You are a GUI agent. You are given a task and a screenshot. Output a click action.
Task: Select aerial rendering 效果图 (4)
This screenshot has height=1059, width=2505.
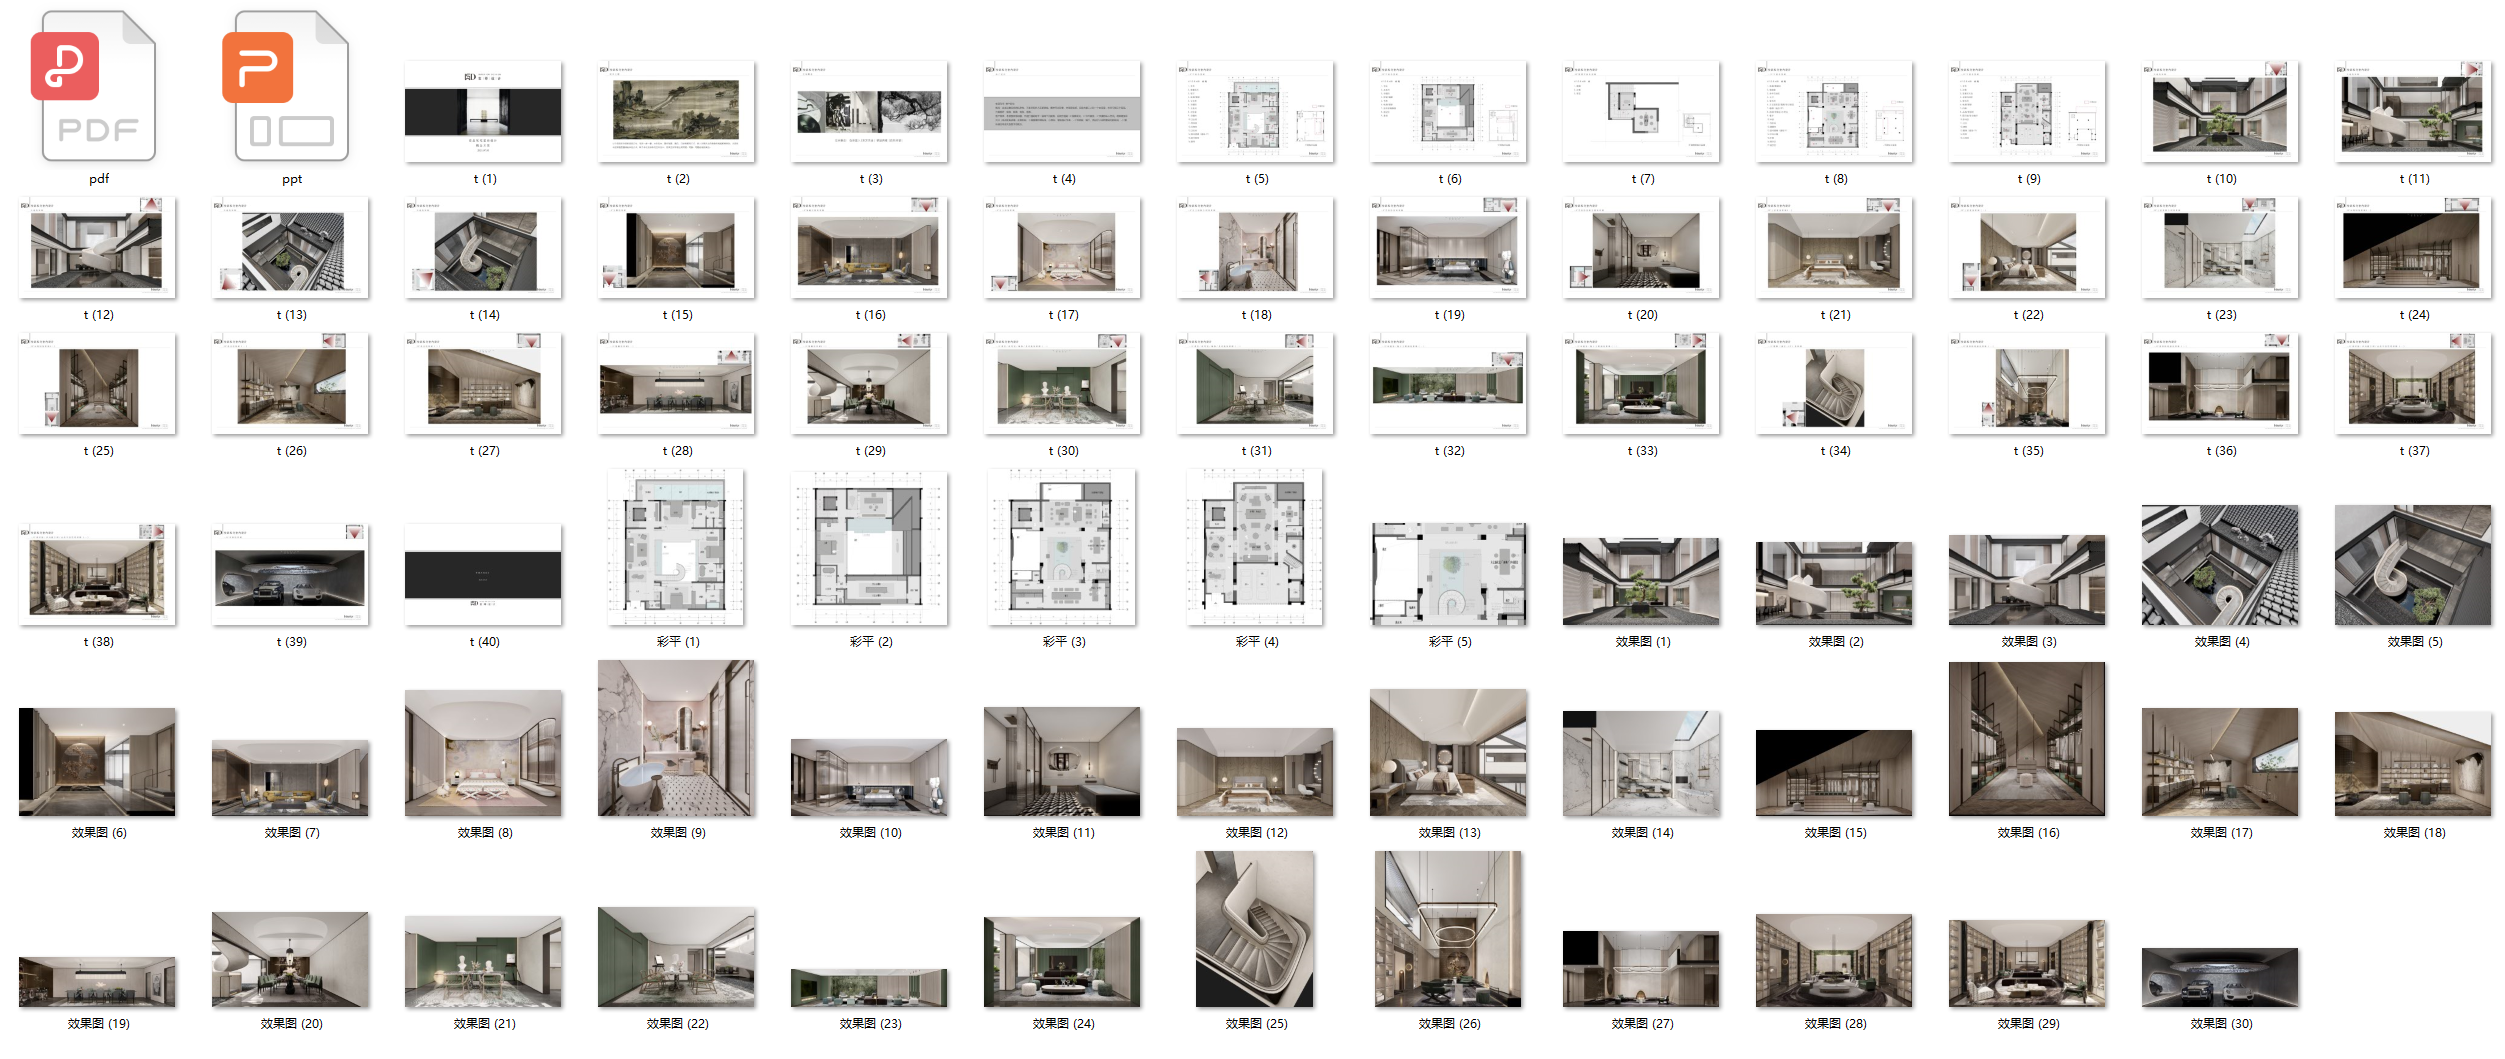point(2220,566)
